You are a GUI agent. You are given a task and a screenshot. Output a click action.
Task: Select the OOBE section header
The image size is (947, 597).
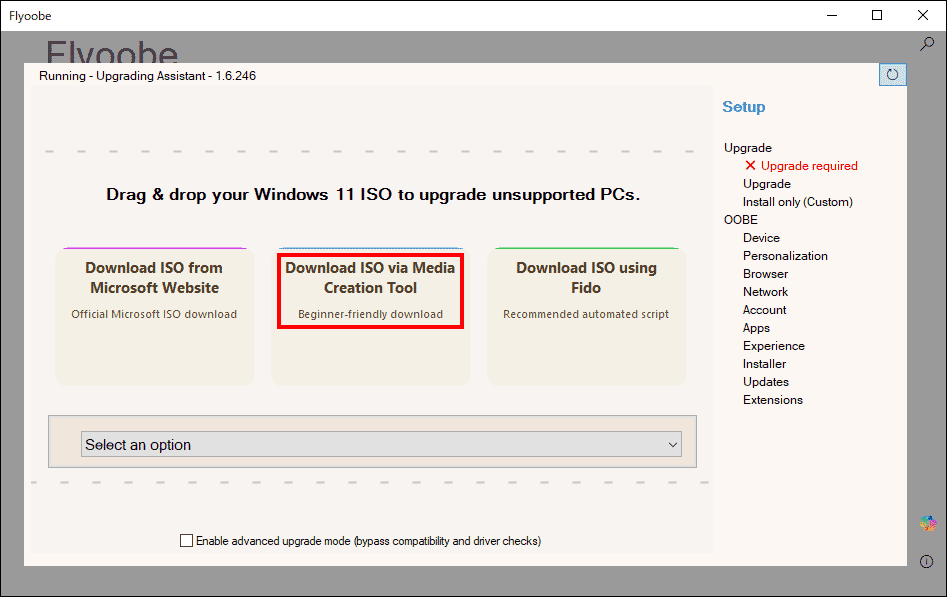[x=740, y=220]
